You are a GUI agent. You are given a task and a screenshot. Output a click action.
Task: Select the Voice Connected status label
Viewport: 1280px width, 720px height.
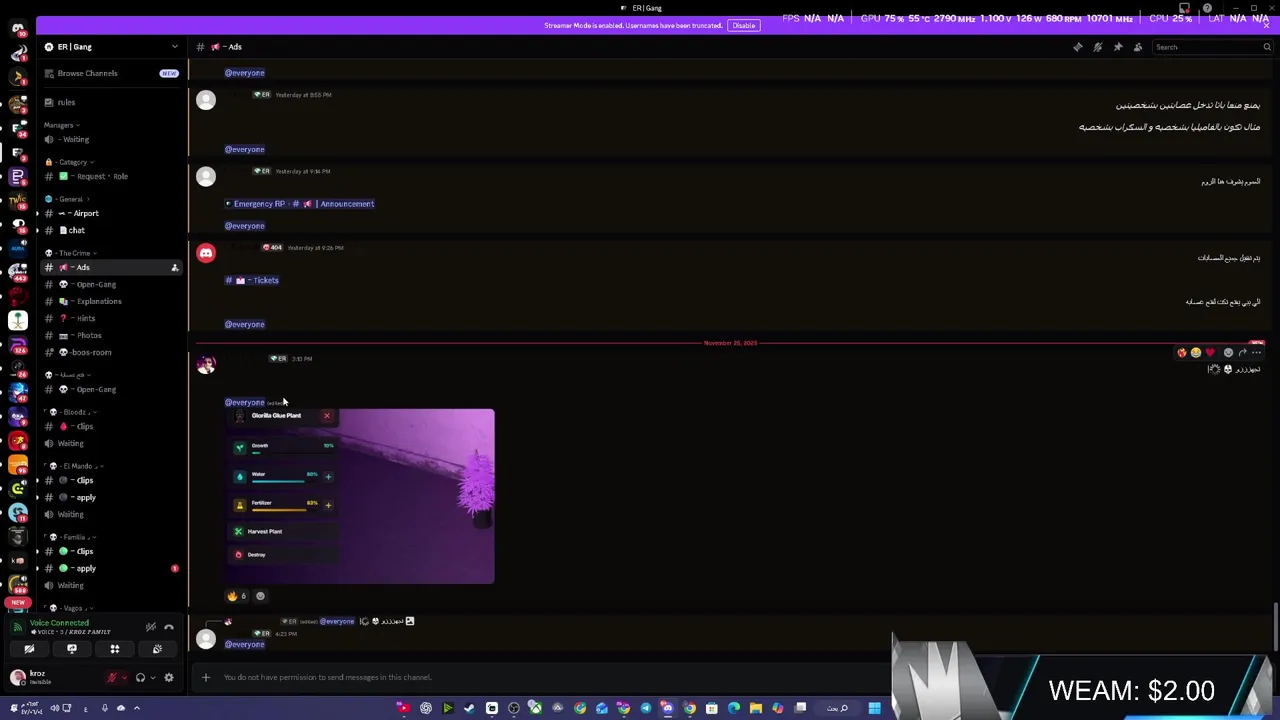59,623
